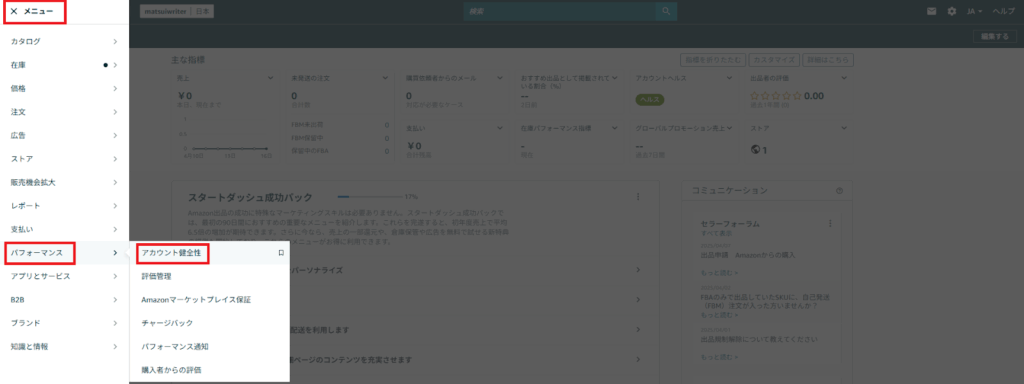The height and width of the screenshot is (384, 1024).
Task: Expand the B2B chevron arrow
Action: 115,300
